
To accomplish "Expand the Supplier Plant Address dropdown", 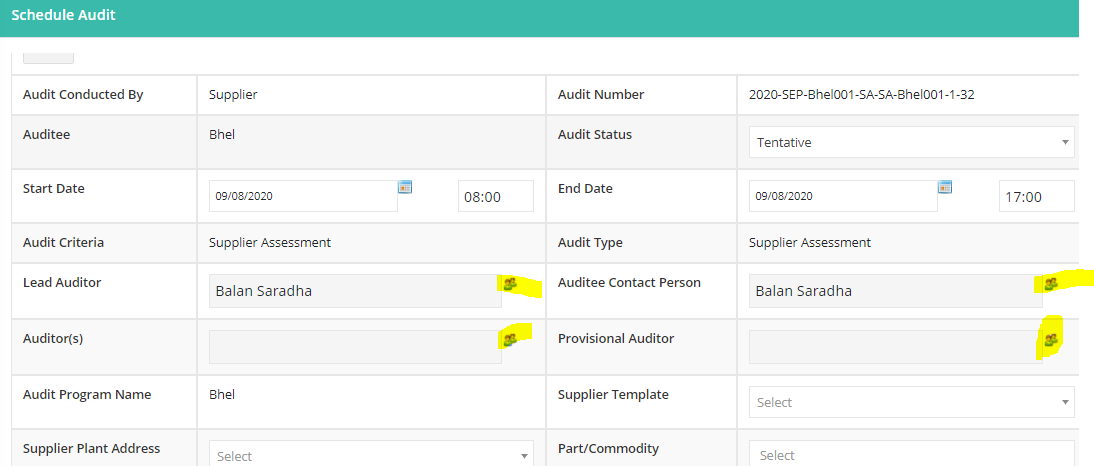I will pos(371,453).
